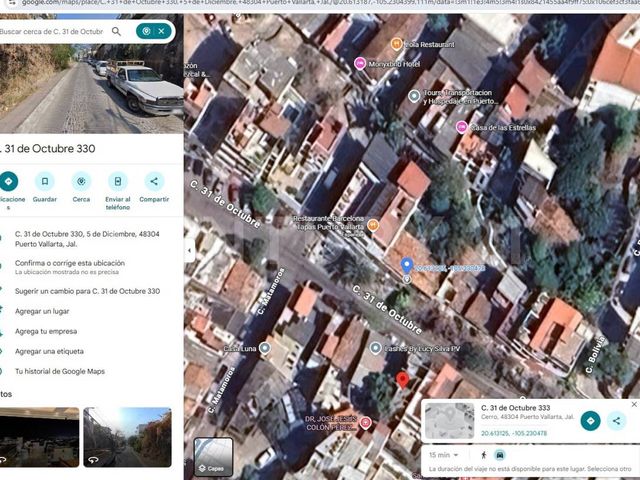
Task: Click Sugerir un cambio para C. 31 de Octubre 330
Action: pos(87,291)
